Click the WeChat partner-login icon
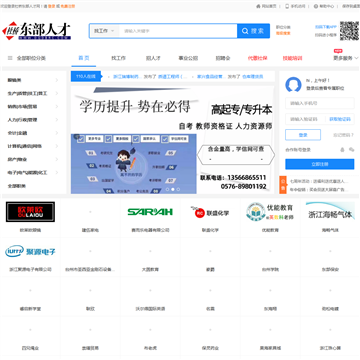This screenshot has height=360, width=360. [351, 150]
